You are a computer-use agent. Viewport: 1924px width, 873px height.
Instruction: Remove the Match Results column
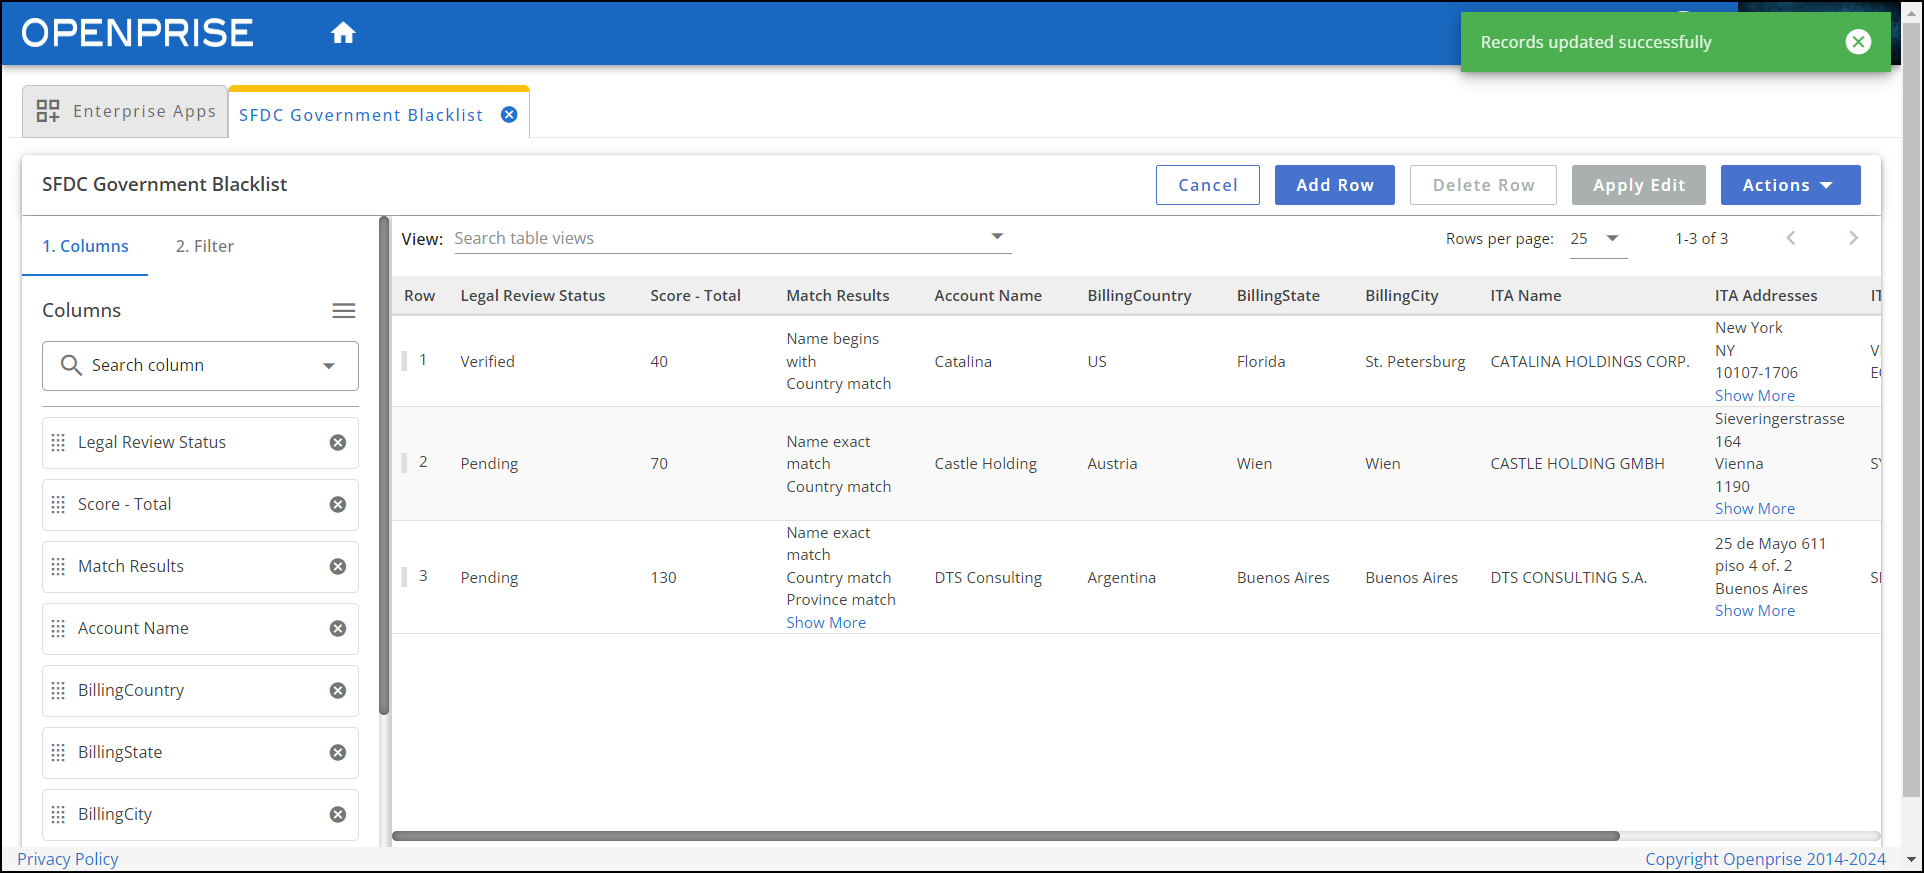pos(338,567)
